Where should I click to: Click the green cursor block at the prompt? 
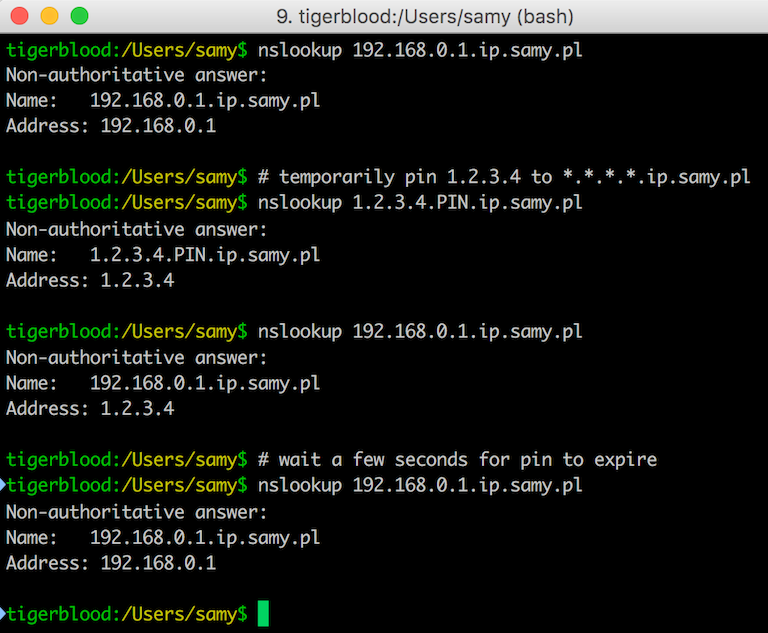coord(264,613)
